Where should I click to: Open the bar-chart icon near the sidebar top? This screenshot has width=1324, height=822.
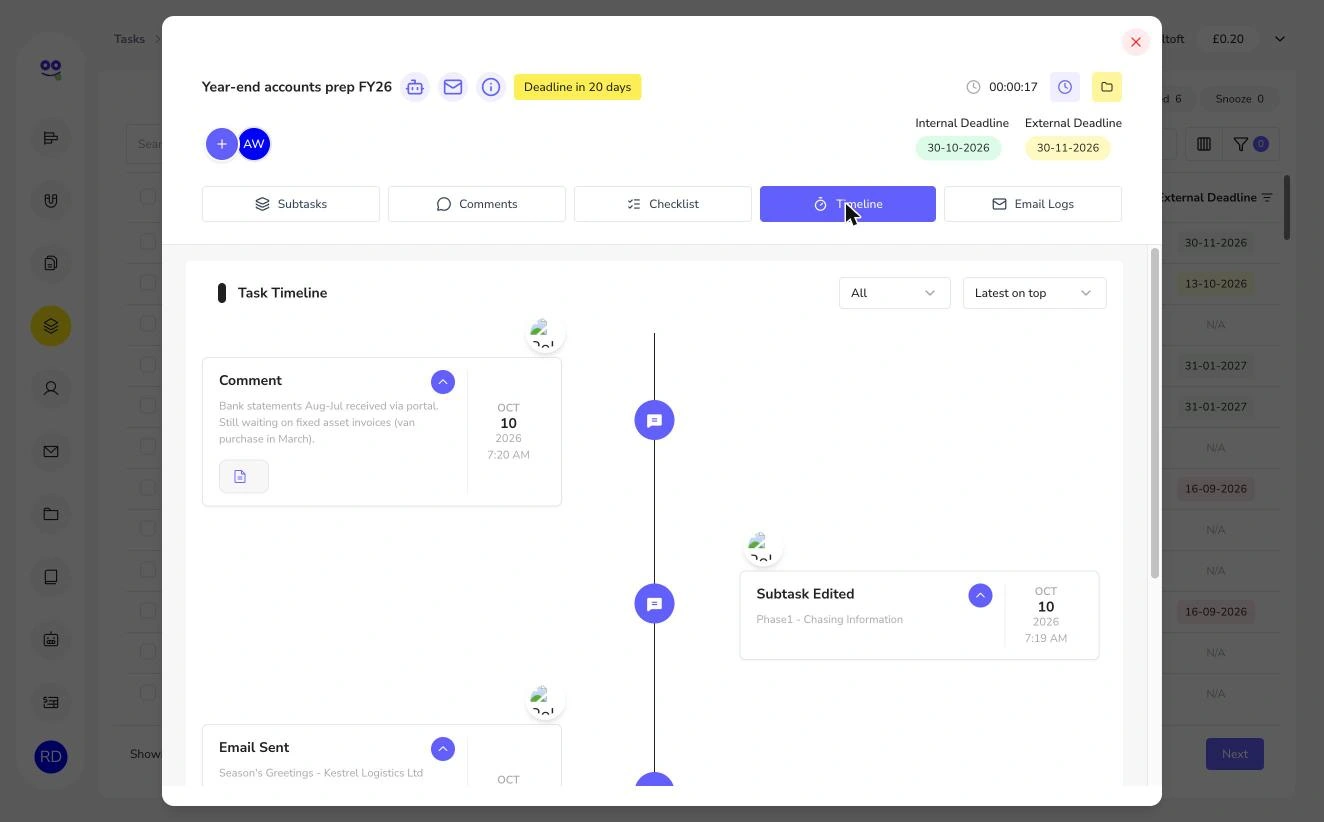coord(51,138)
